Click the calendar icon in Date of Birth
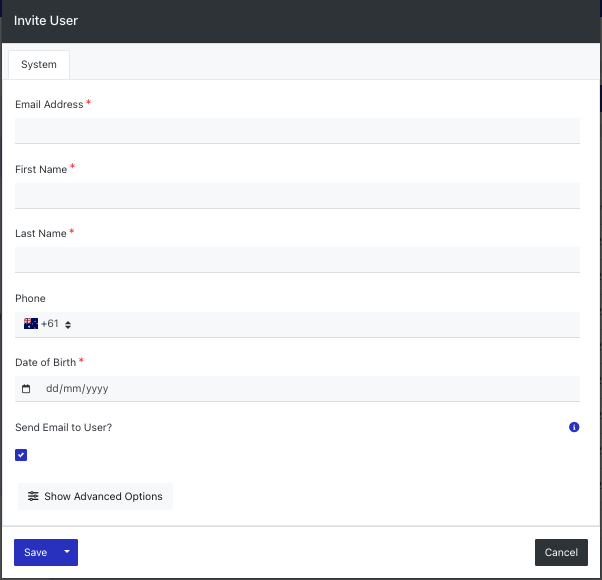This screenshot has width=602, height=580. click(x=26, y=388)
